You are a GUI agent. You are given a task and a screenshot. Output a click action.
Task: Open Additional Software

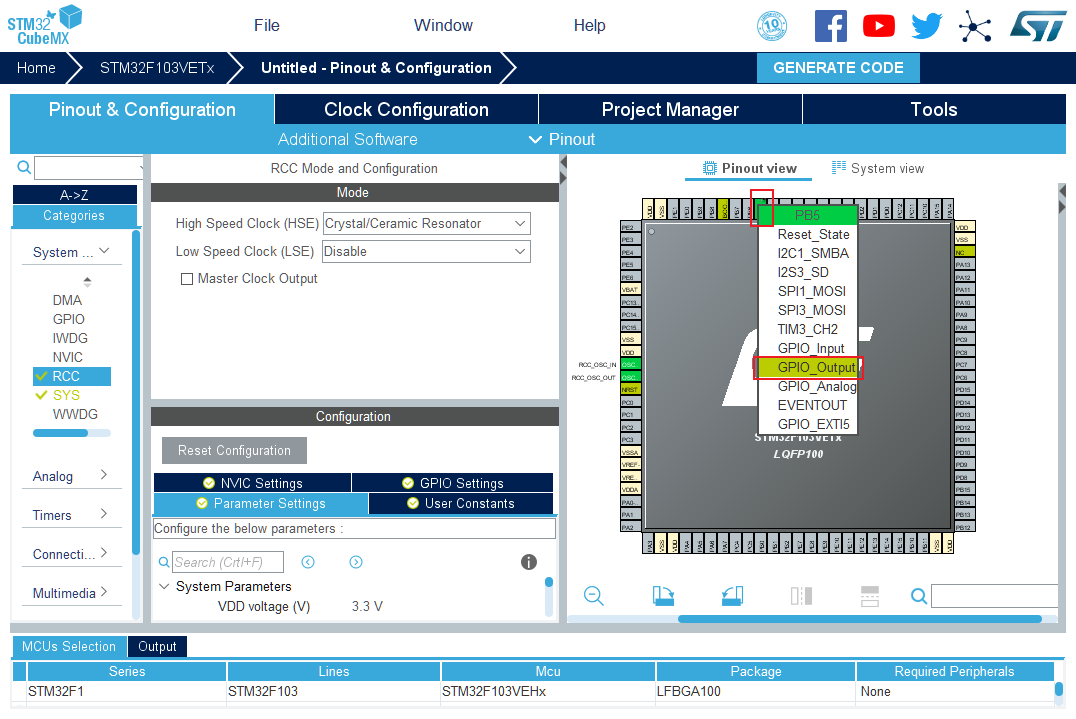click(x=347, y=139)
